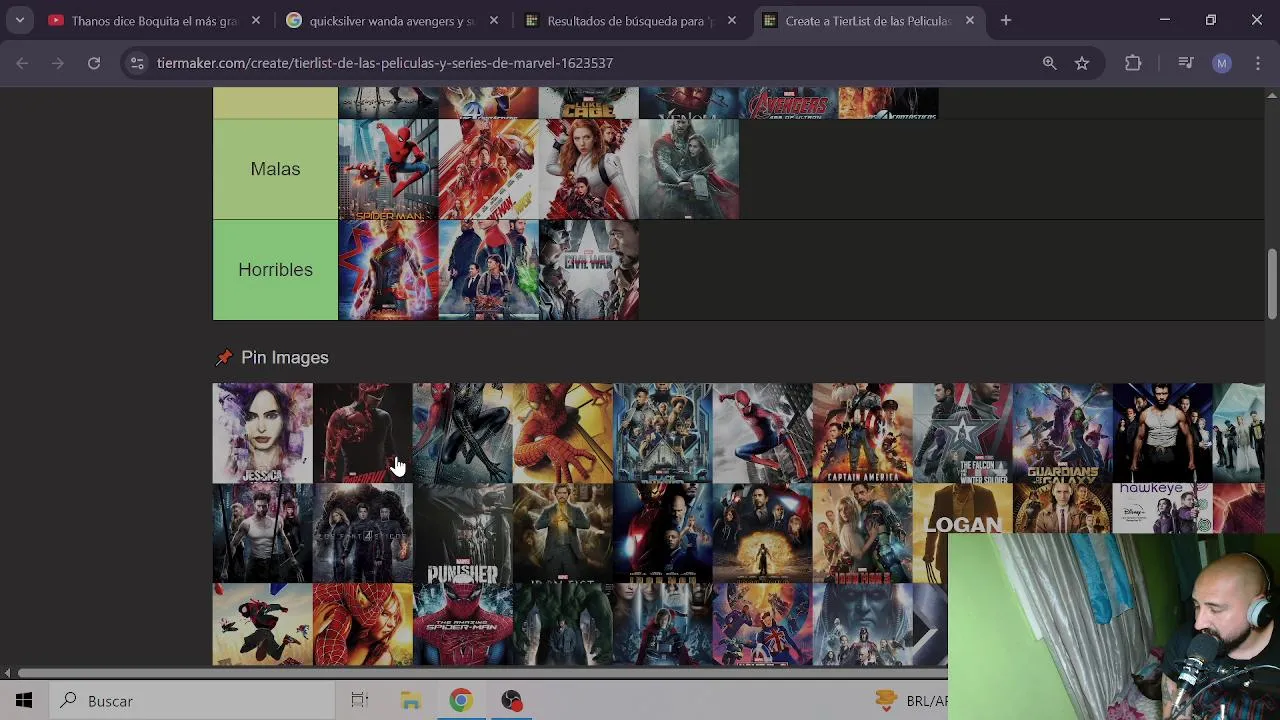Pick the Black Panther poster

coord(662,433)
